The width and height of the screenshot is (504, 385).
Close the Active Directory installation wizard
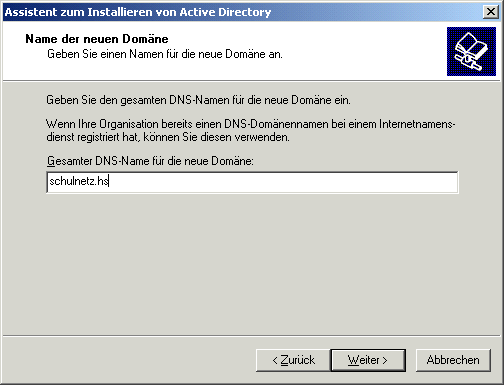pyautogui.click(x=491, y=12)
